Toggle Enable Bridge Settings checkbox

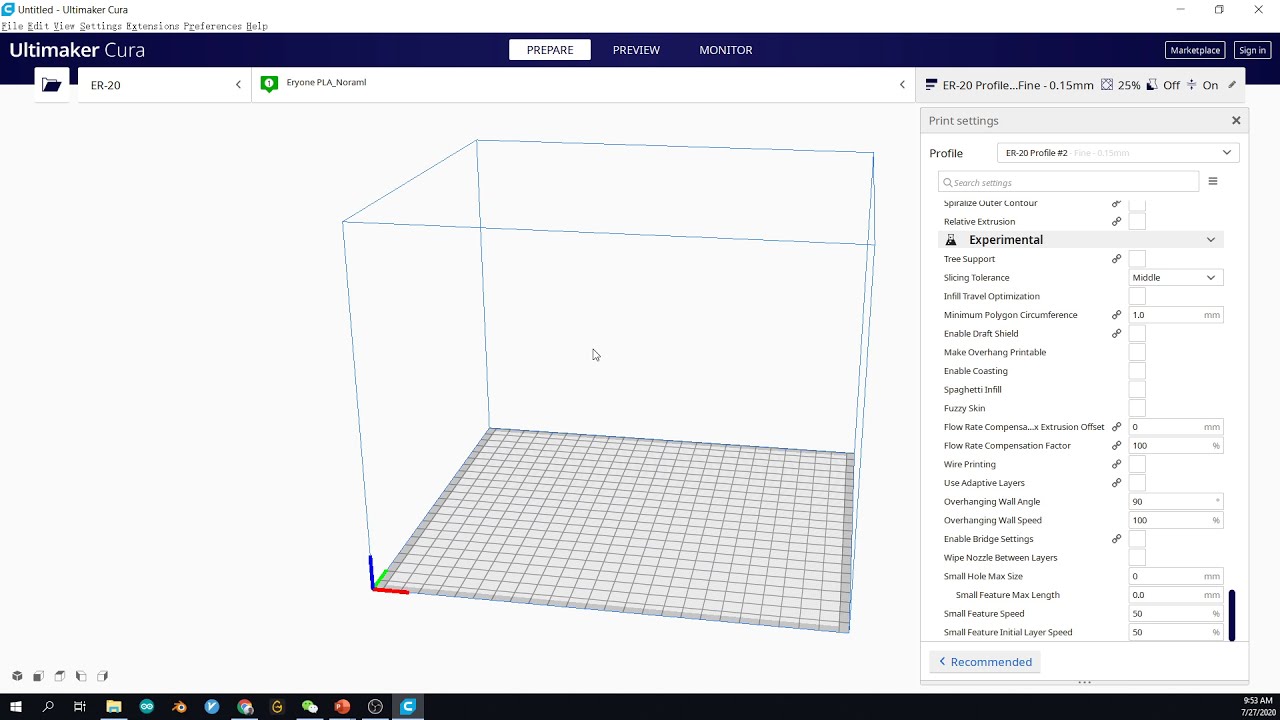(1137, 539)
